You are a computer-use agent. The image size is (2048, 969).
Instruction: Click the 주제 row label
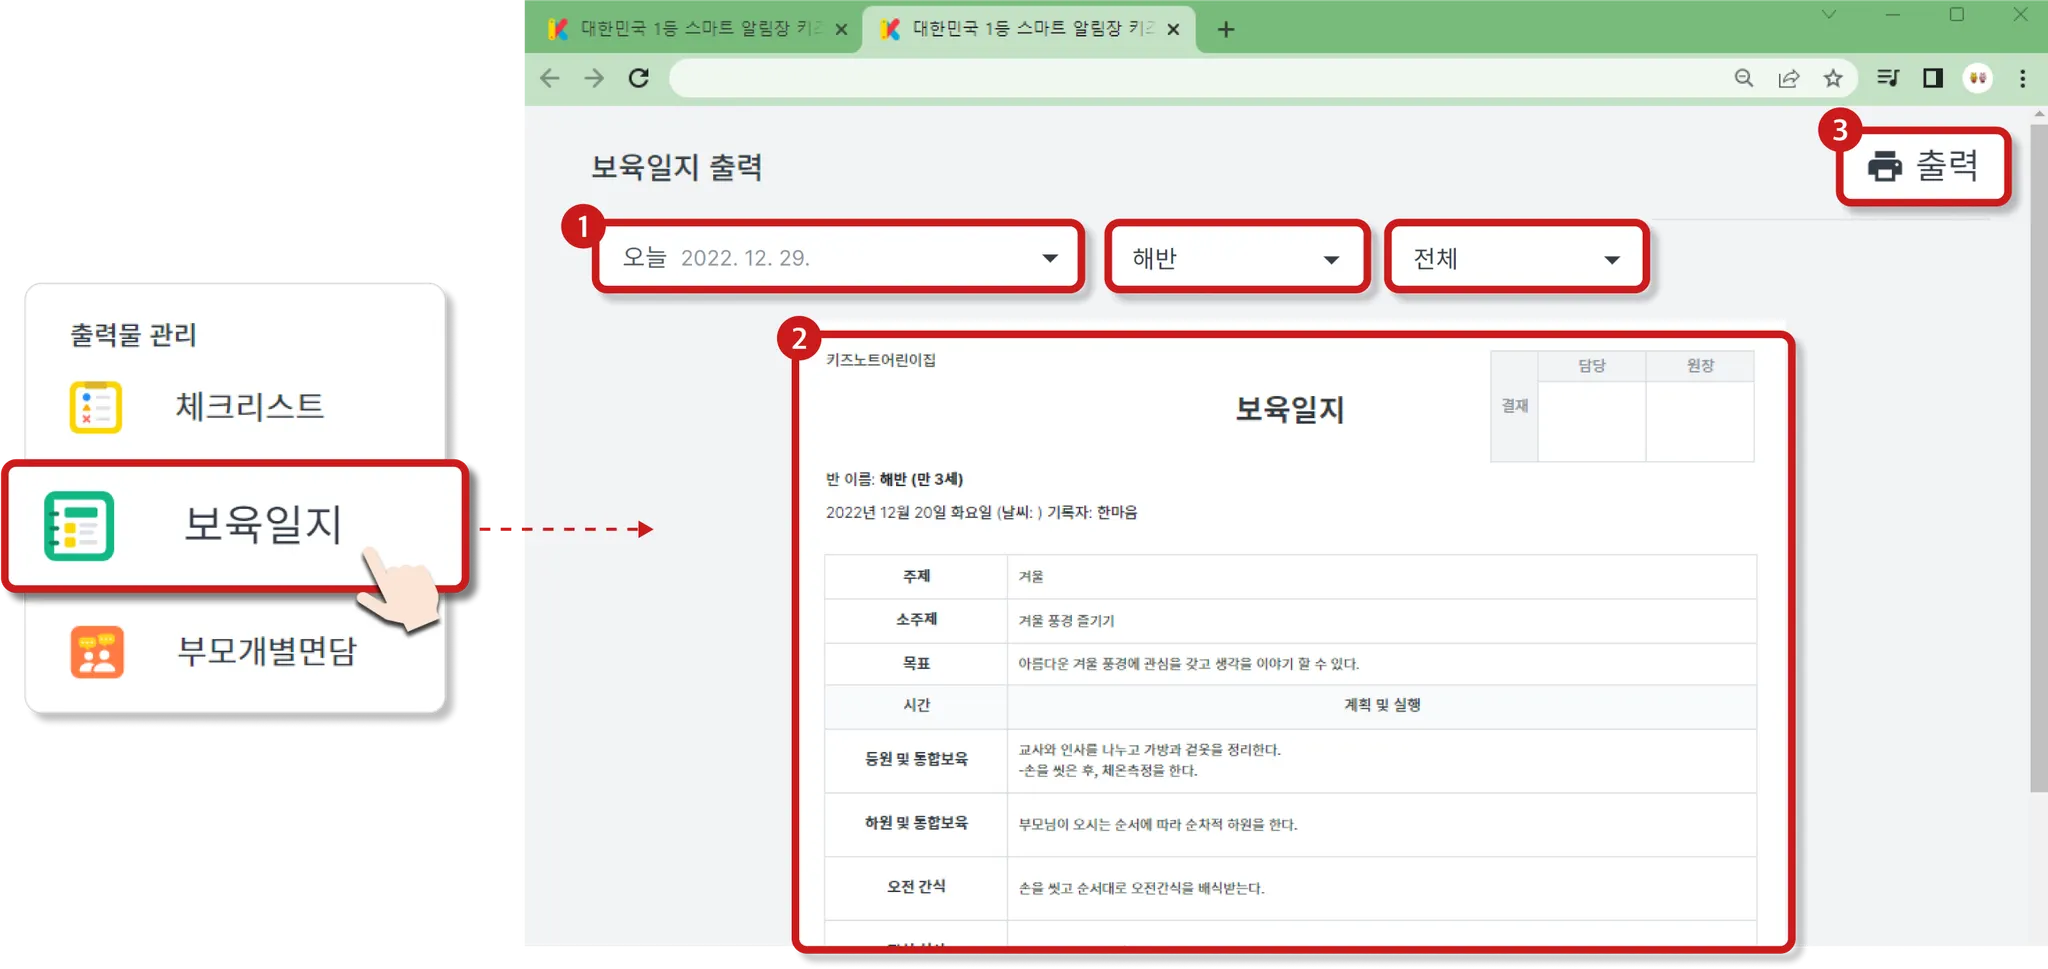916,576
